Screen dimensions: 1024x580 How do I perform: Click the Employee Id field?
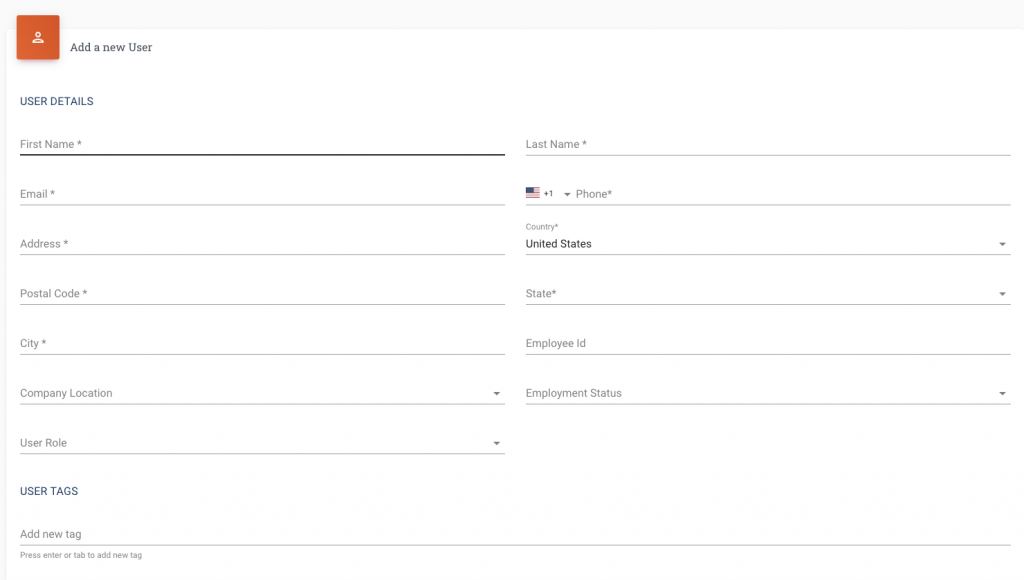point(700,343)
